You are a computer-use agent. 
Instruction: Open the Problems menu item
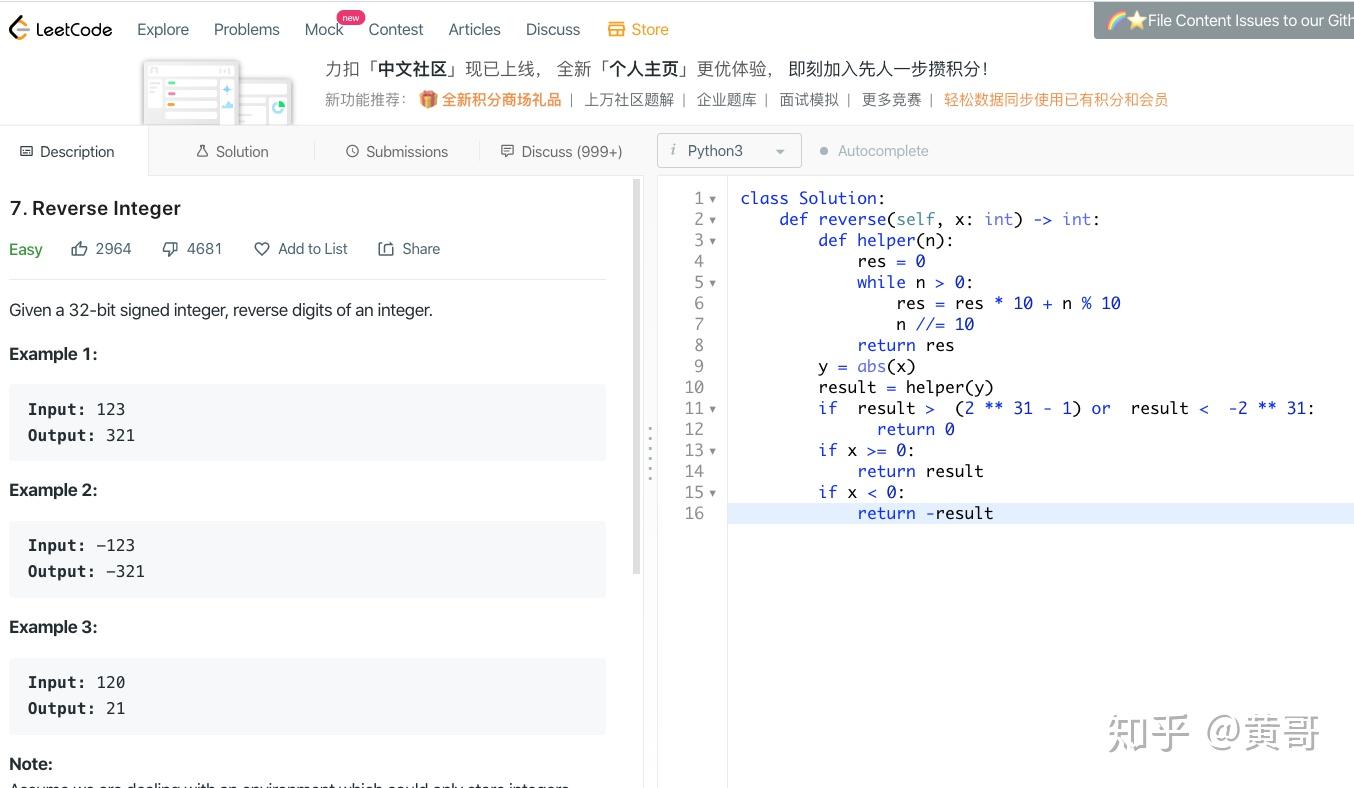pos(246,29)
